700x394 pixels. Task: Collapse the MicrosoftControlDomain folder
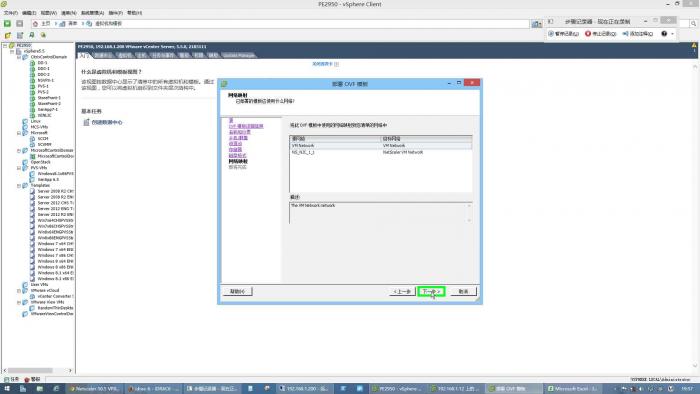[19, 150]
